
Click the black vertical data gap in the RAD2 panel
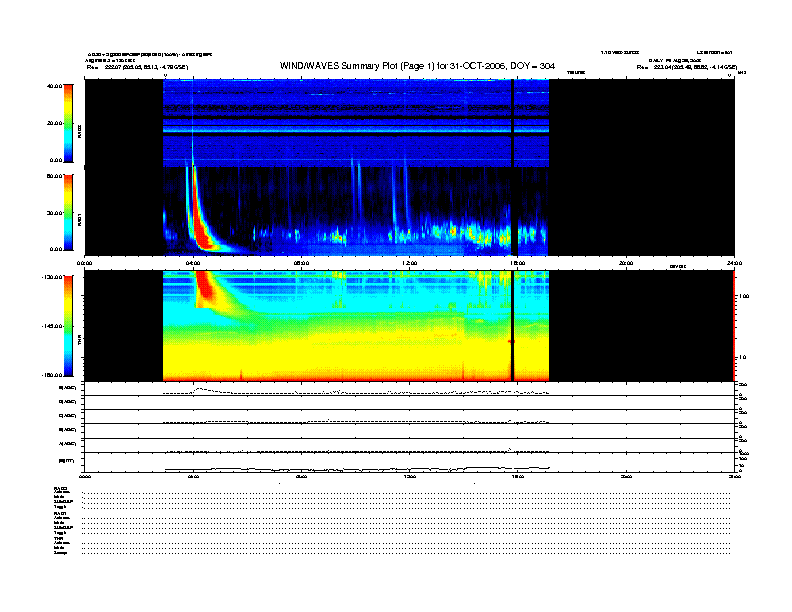click(x=513, y=123)
